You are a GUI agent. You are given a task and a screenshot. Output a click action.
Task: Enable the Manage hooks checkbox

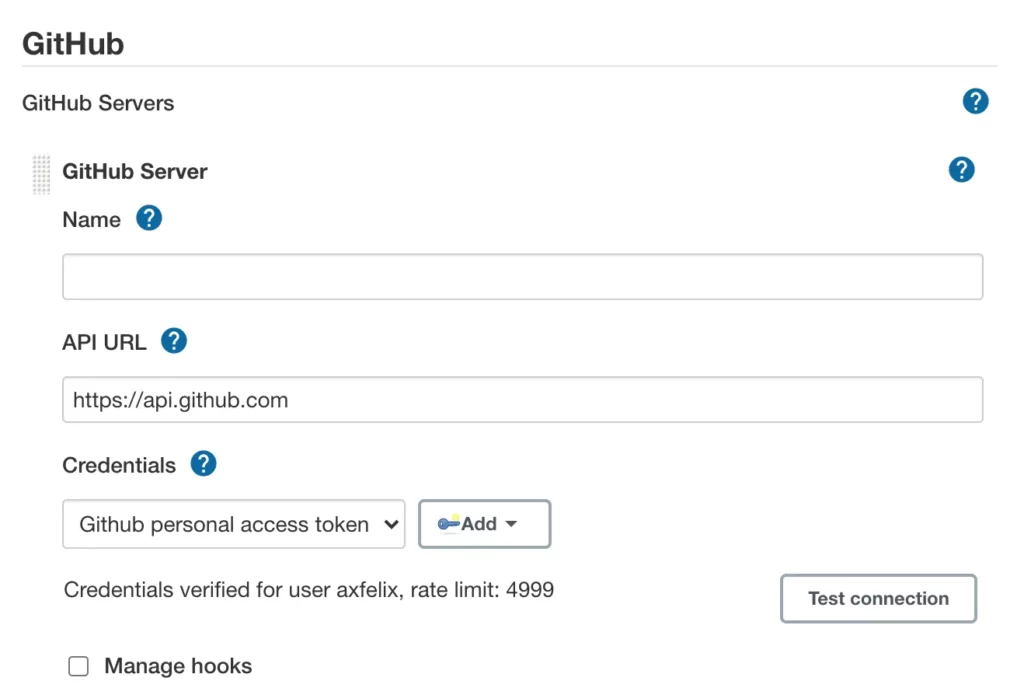click(x=78, y=667)
